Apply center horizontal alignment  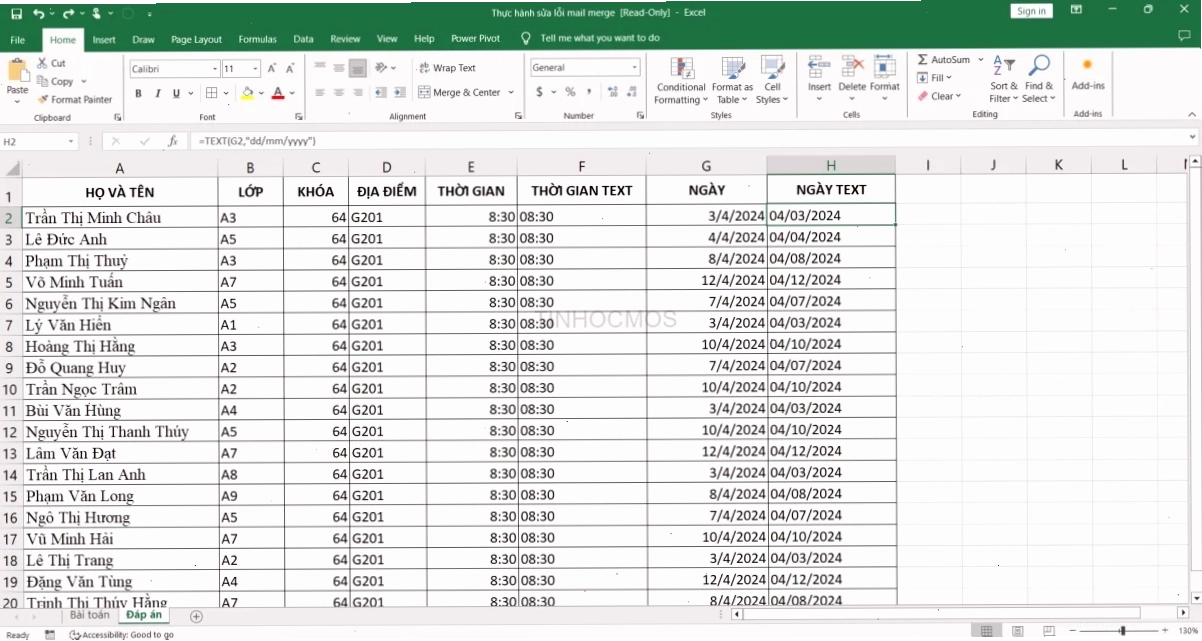pyautogui.click(x=339, y=92)
